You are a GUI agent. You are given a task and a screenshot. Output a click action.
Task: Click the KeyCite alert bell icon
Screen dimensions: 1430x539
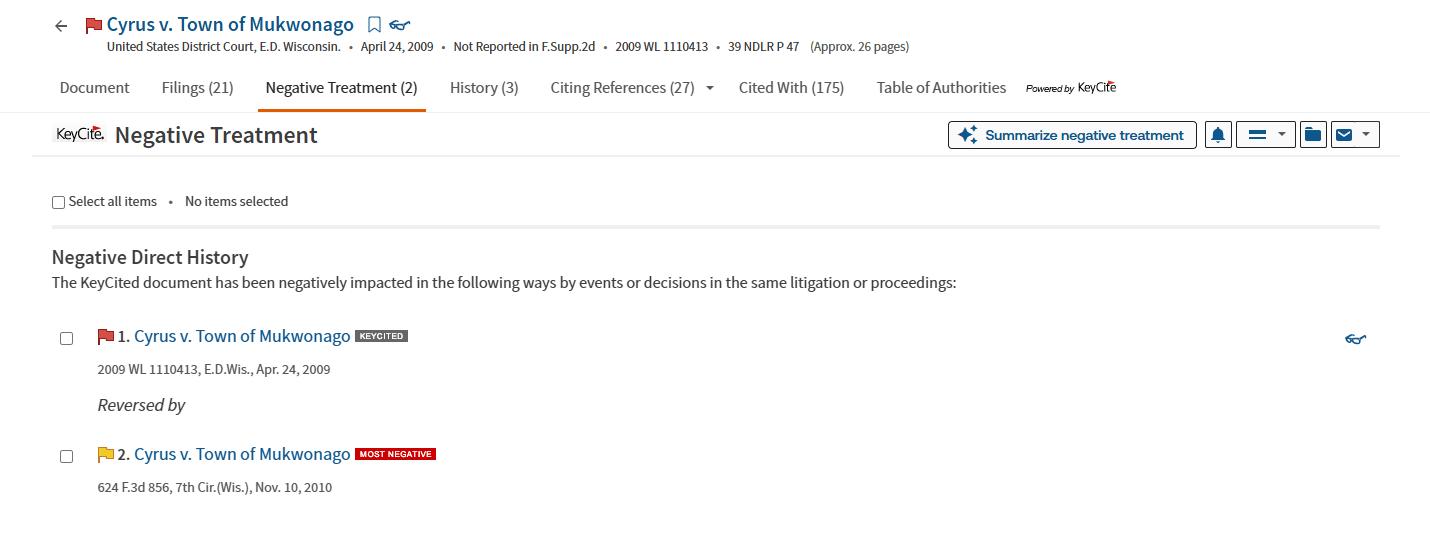pos(1218,135)
